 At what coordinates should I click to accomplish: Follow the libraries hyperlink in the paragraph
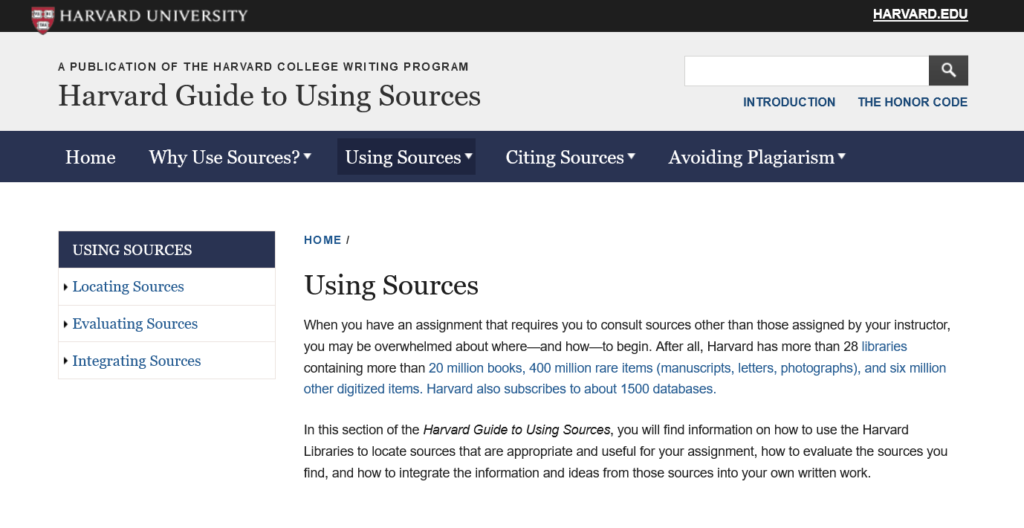884,346
